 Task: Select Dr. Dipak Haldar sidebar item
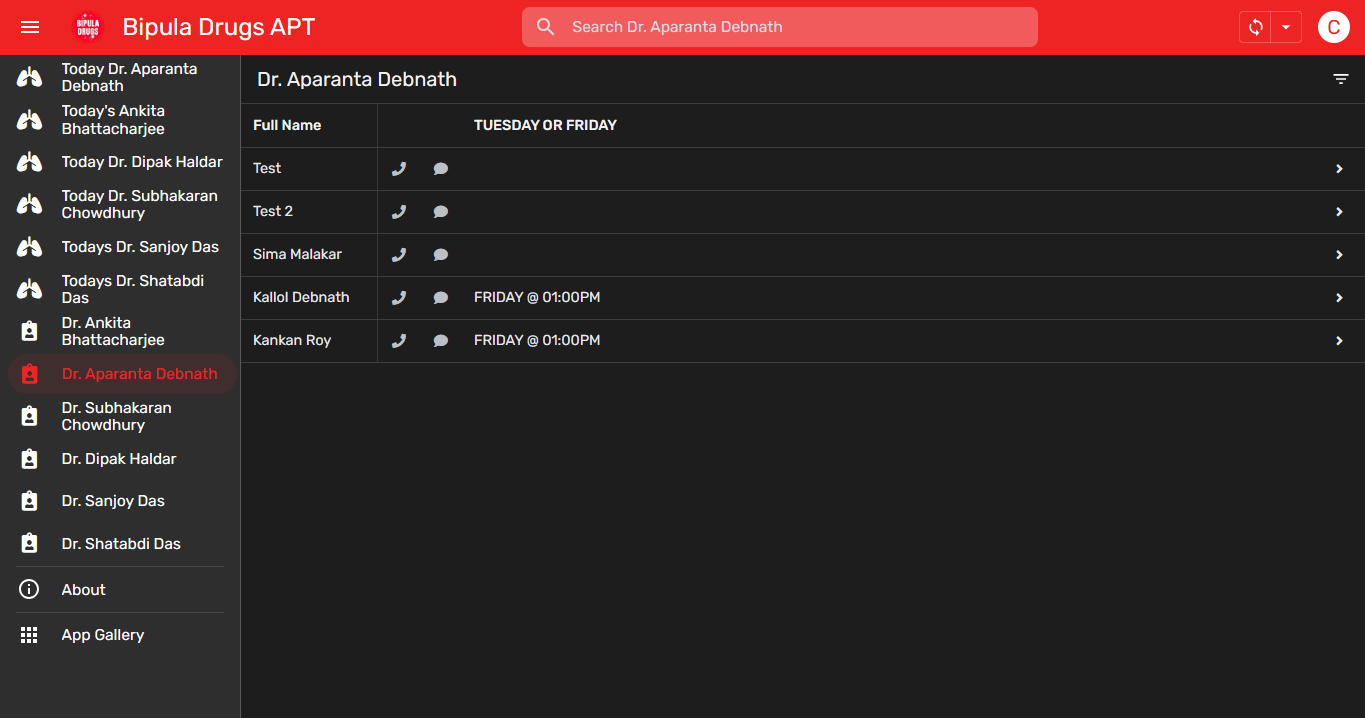(120, 459)
